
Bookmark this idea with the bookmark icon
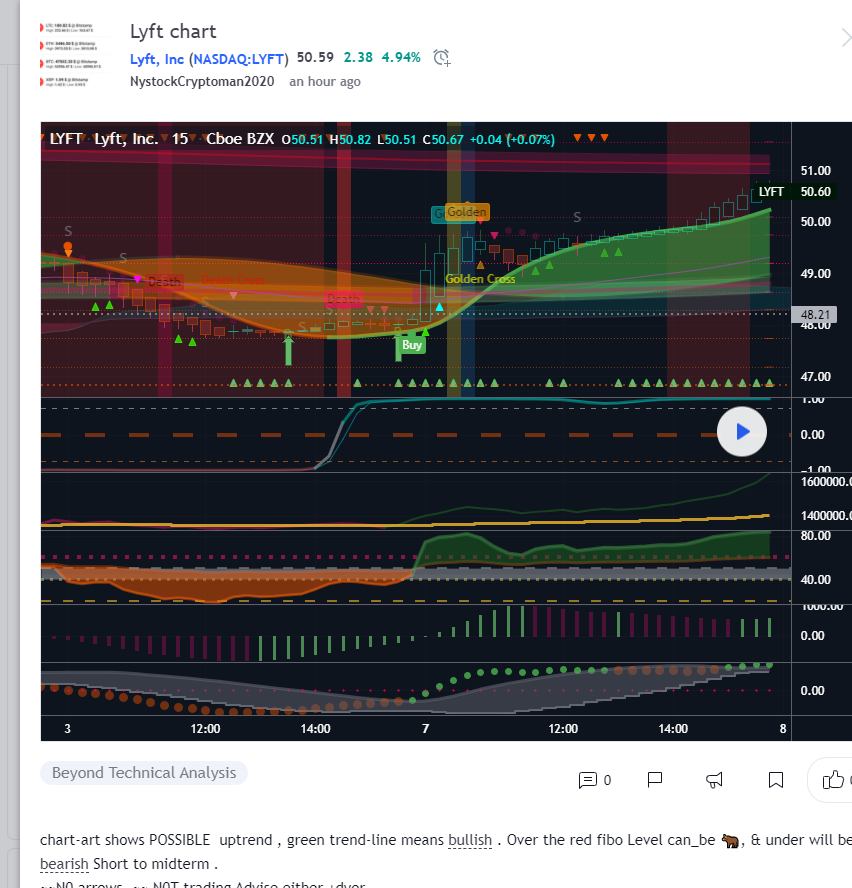pyautogui.click(x=776, y=780)
